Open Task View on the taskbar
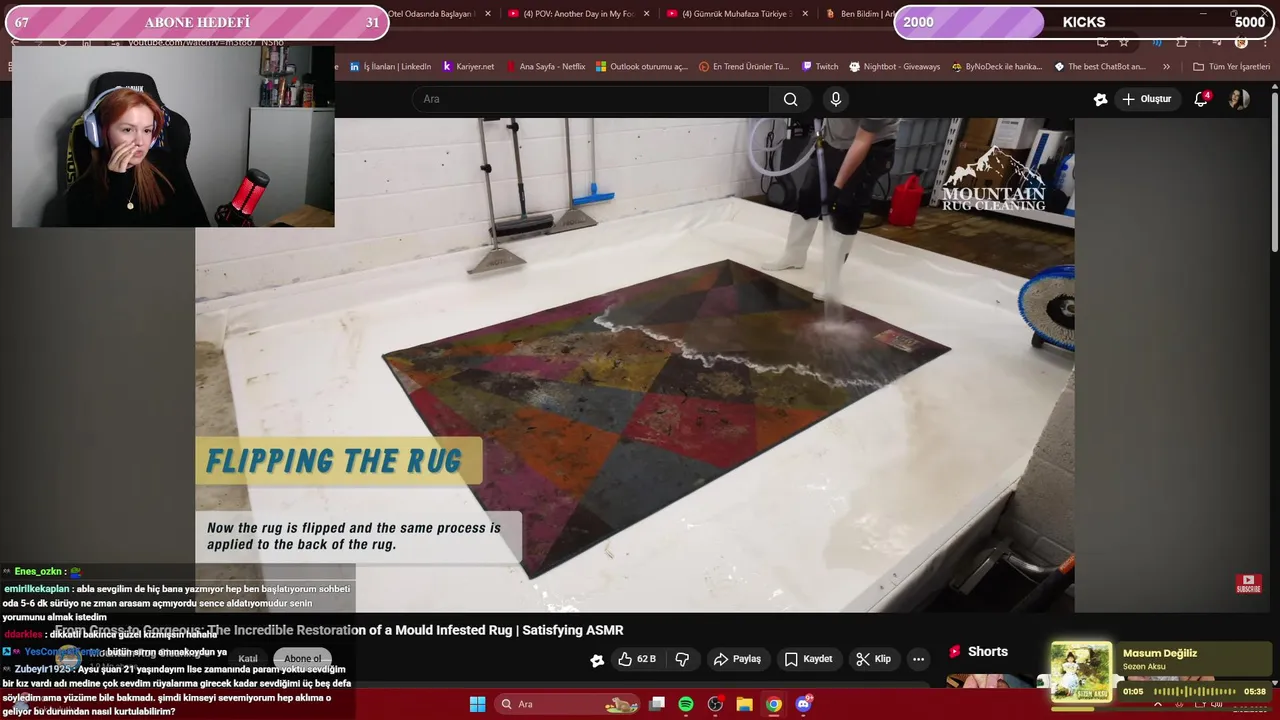Screen dimensions: 1280x720 657,704
